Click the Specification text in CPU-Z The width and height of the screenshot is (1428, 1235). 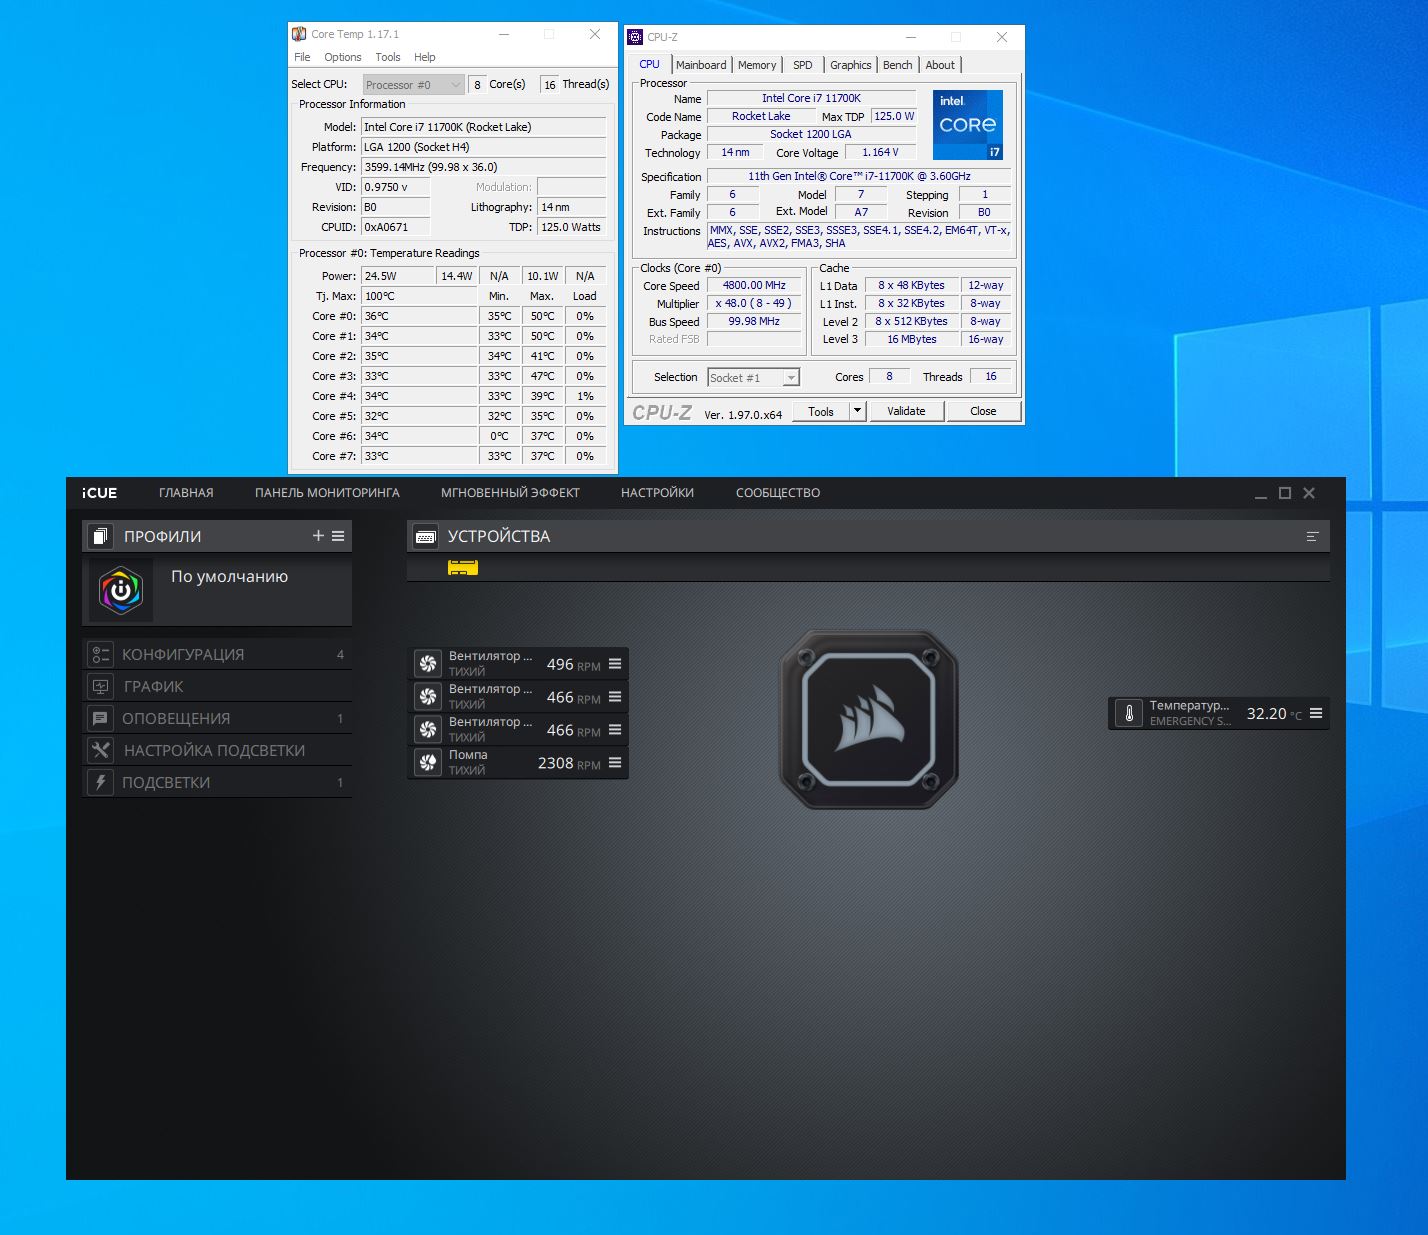[859, 176]
